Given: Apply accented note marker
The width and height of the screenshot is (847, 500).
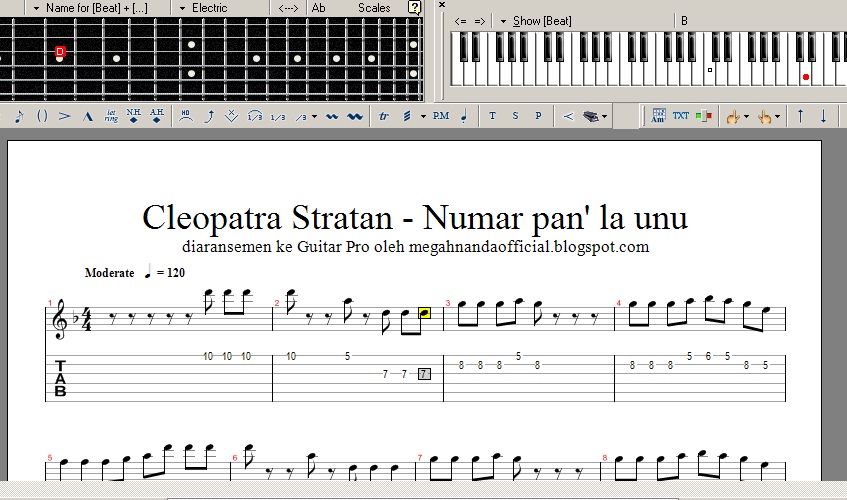Looking at the screenshot, I should pyautogui.click(x=64, y=116).
